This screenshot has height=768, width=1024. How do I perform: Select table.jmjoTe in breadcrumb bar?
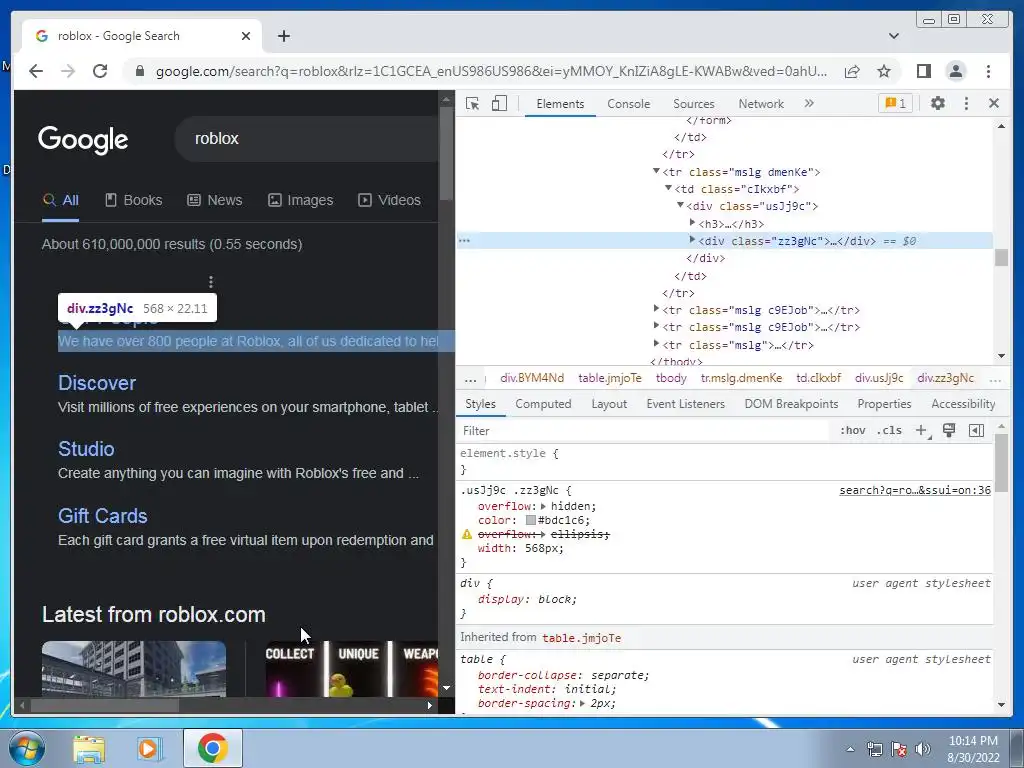coord(609,378)
